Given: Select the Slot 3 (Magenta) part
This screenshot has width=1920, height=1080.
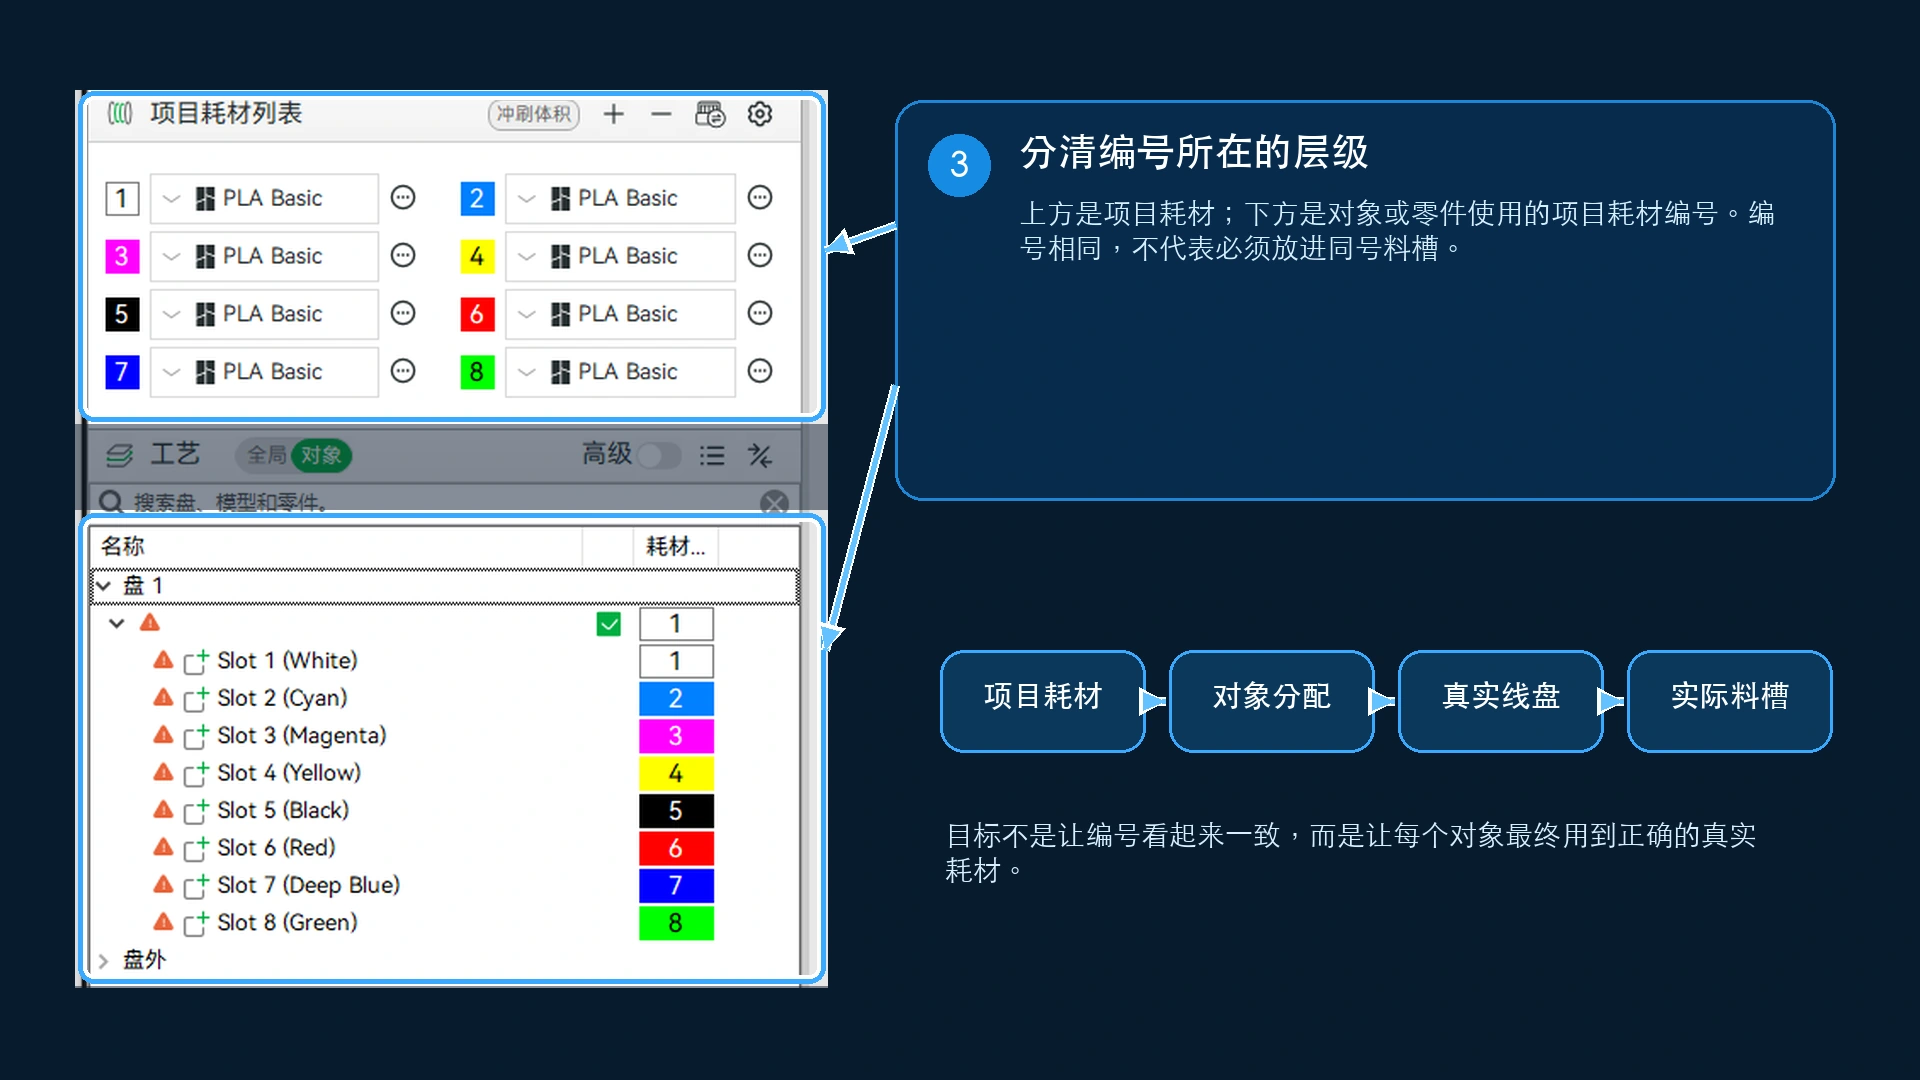Looking at the screenshot, I should pos(301,735).
